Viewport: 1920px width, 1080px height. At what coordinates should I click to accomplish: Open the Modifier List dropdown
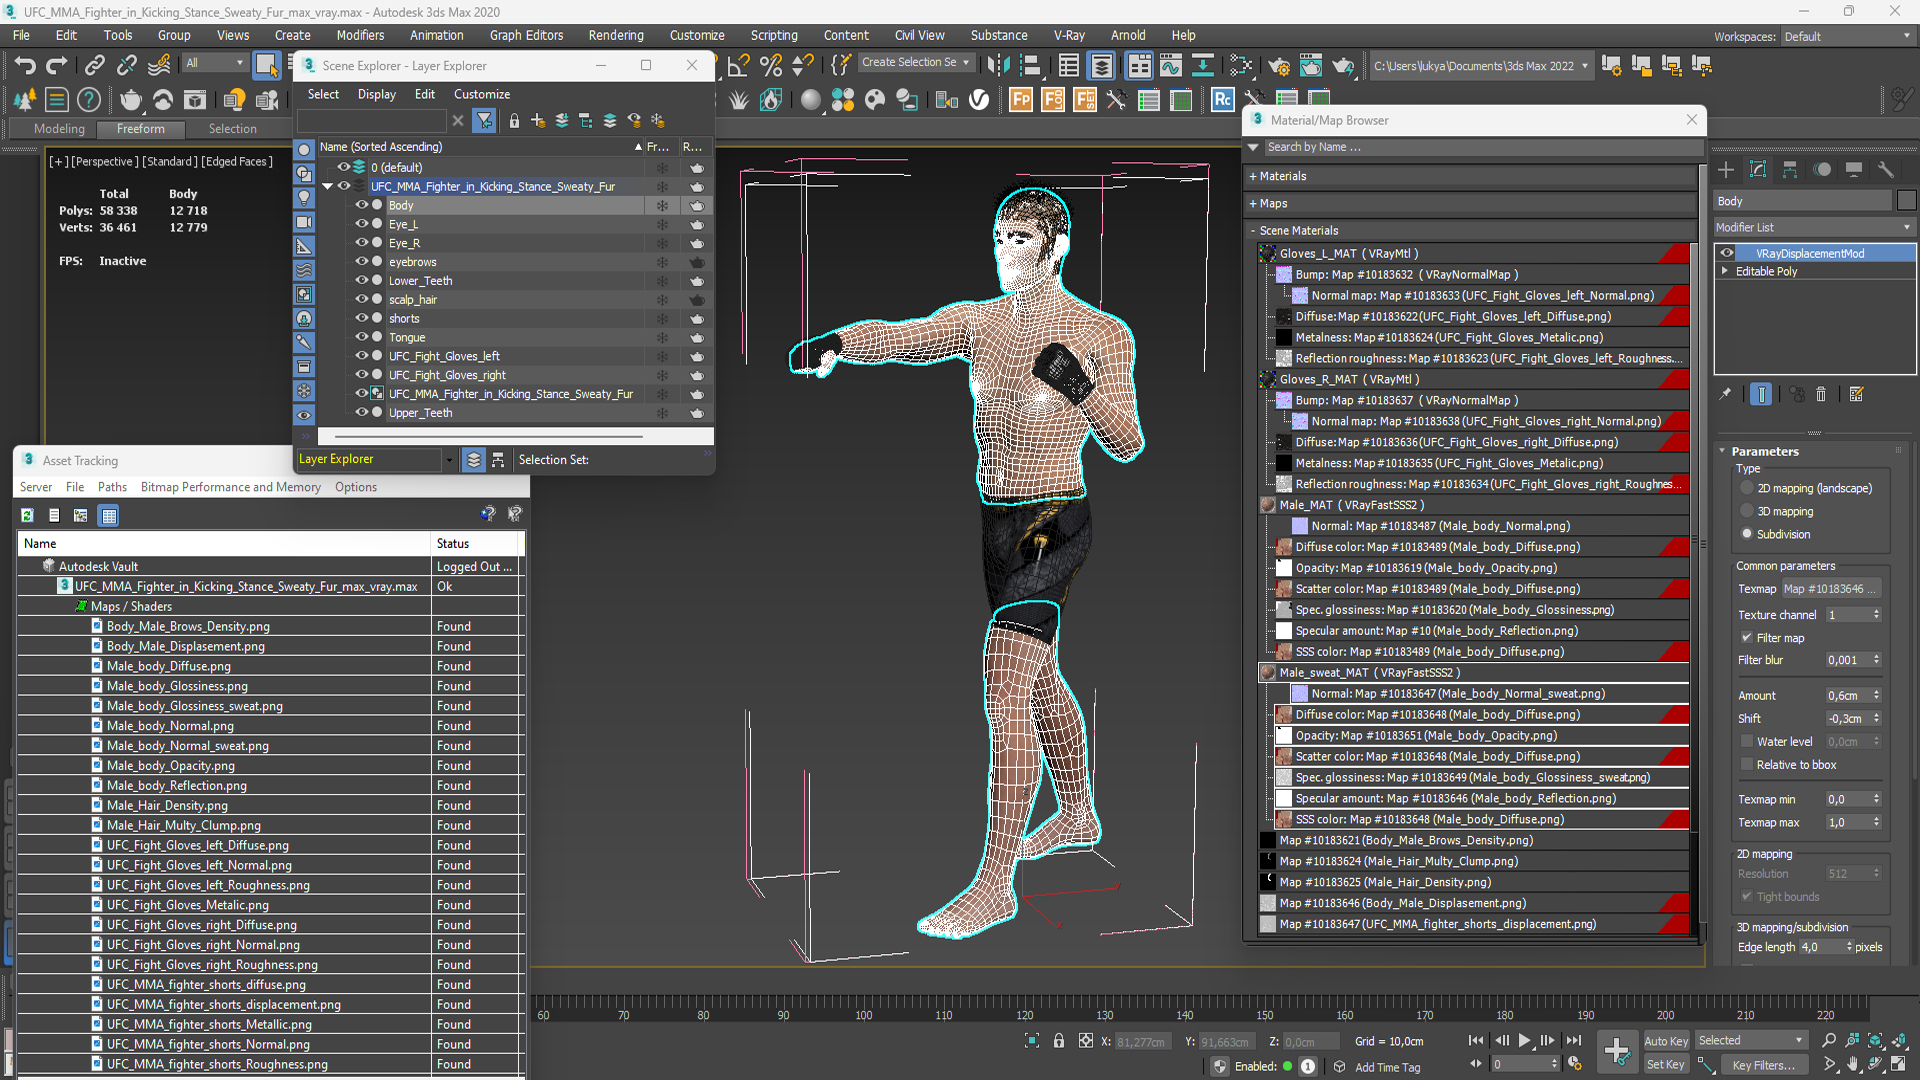pyautogui.click(x=1814, y=227)
